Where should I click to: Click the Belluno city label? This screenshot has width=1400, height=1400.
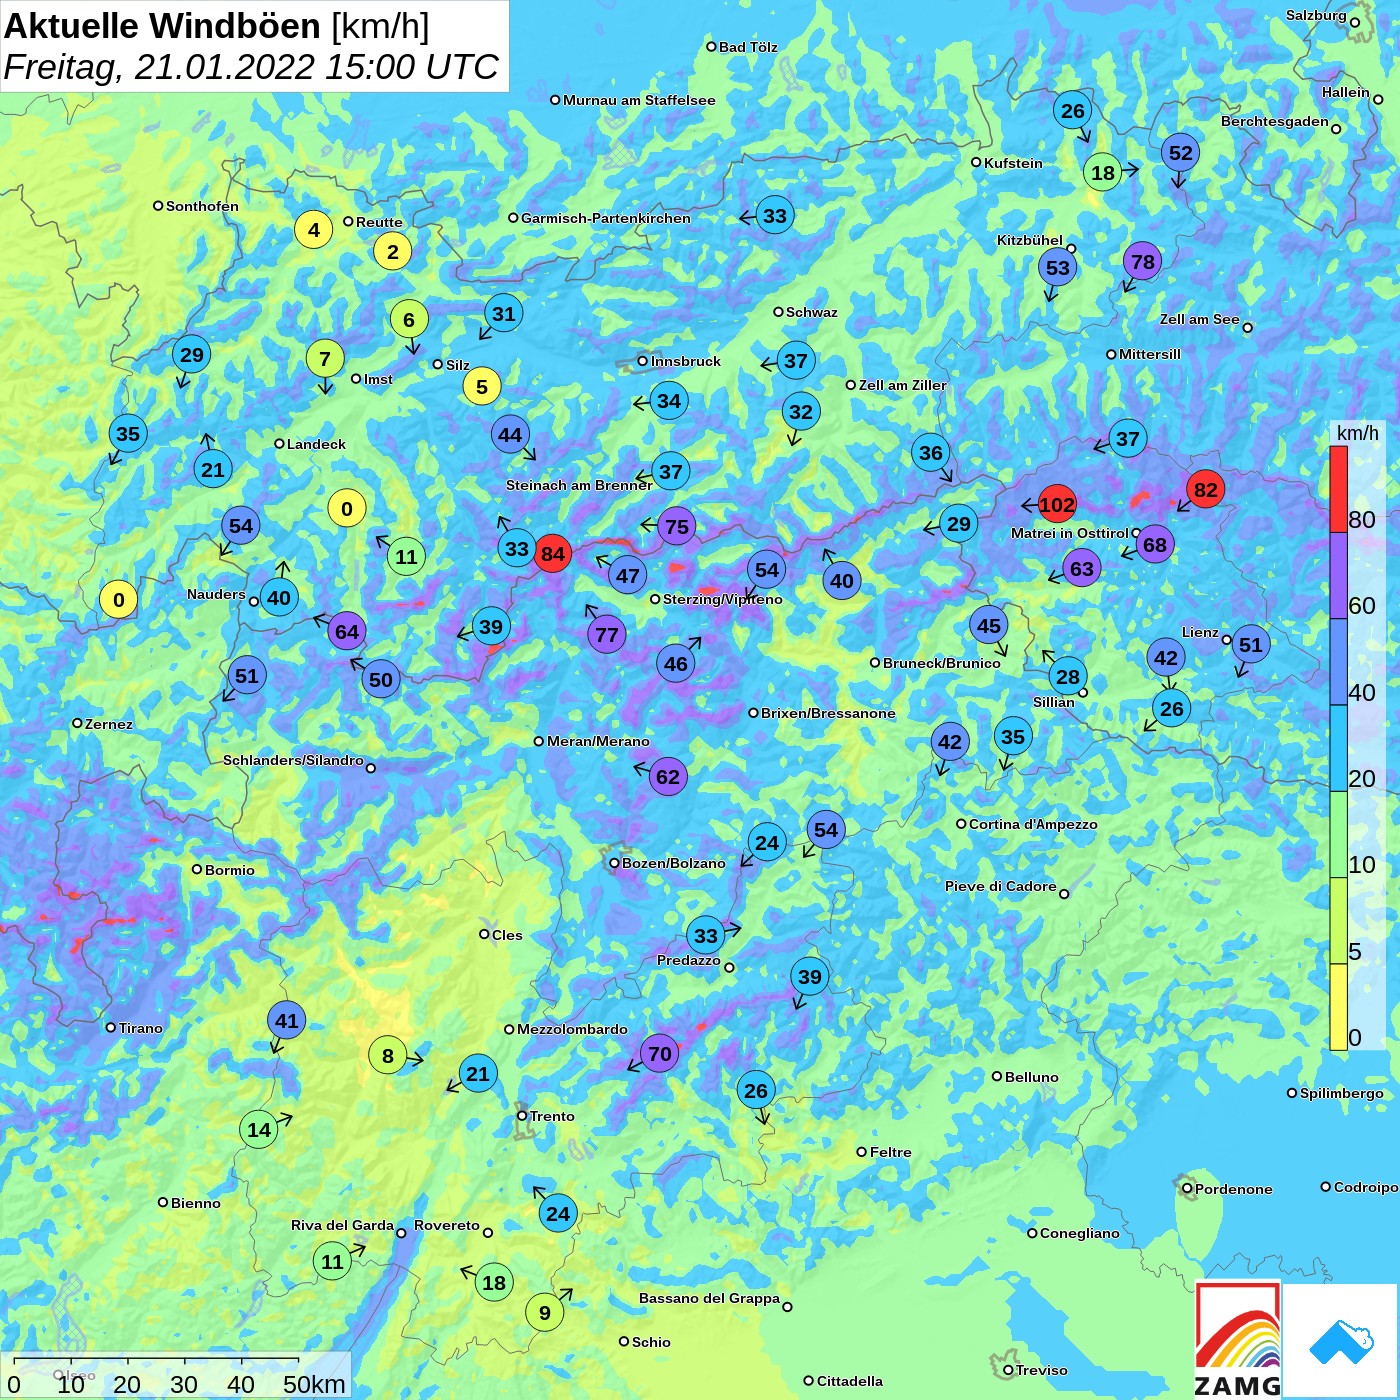[x=1032, y=1077]
